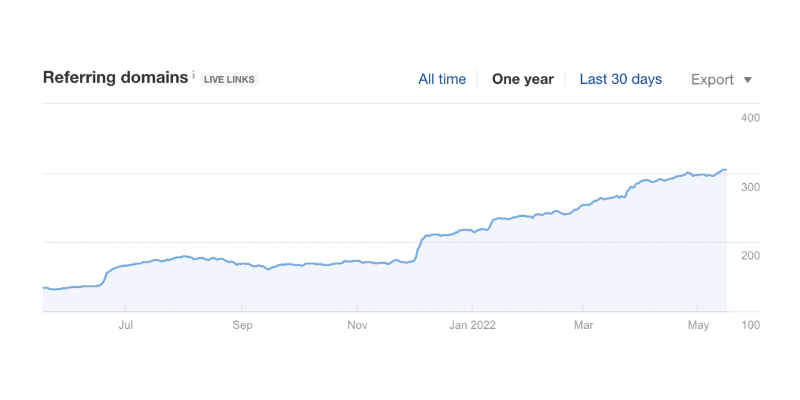Screen dimensions: 800x400
Task: Click the May label on the x-axis
Action: coord(698,326)
